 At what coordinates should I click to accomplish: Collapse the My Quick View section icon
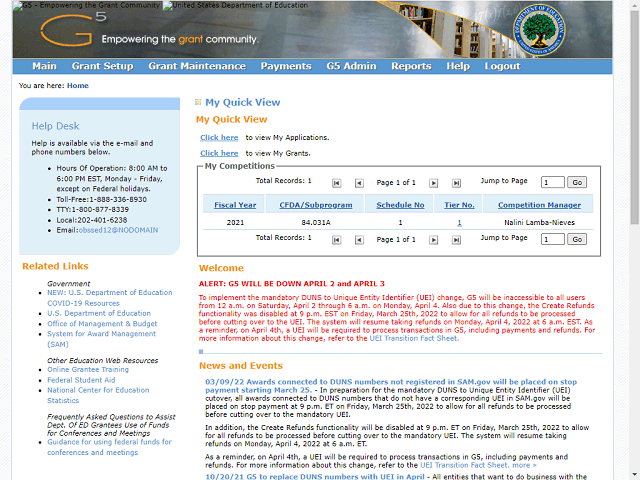pos(198,102)
